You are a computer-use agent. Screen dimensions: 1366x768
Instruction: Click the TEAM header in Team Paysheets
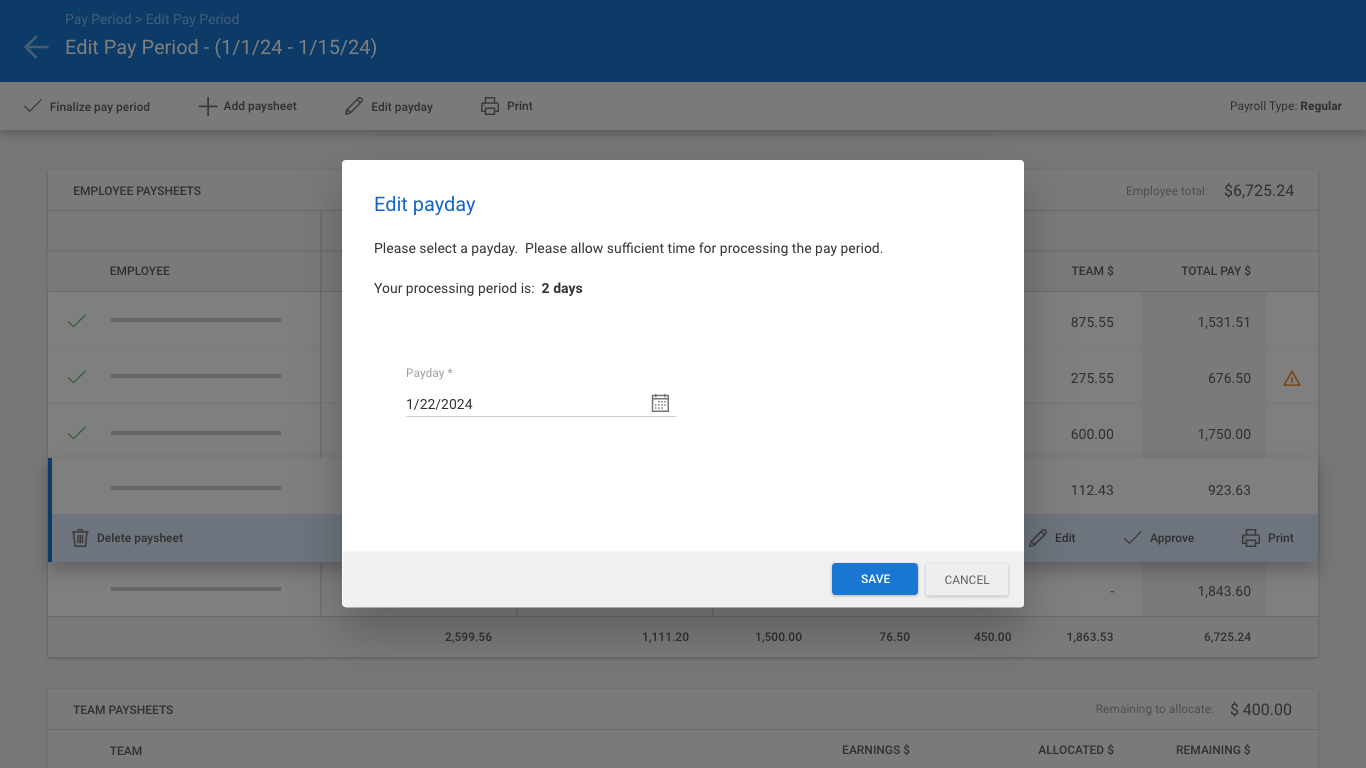click(x=126, y=751)
